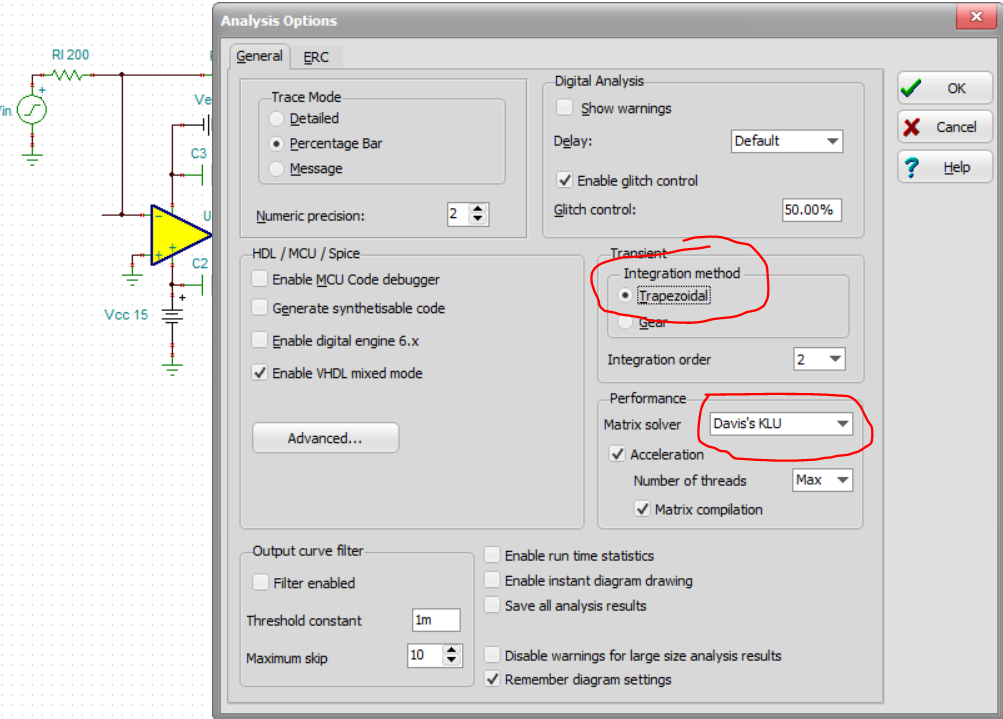Select the Vin voltage source symbol
This screenshot has width=1003, height=719.
click(31, 110)
